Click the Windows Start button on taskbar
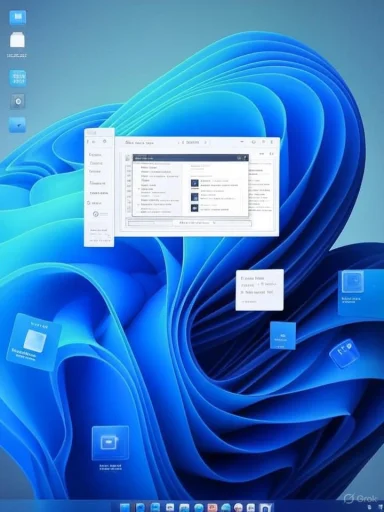This screenshot has height=512, width=384. (125, 507)
